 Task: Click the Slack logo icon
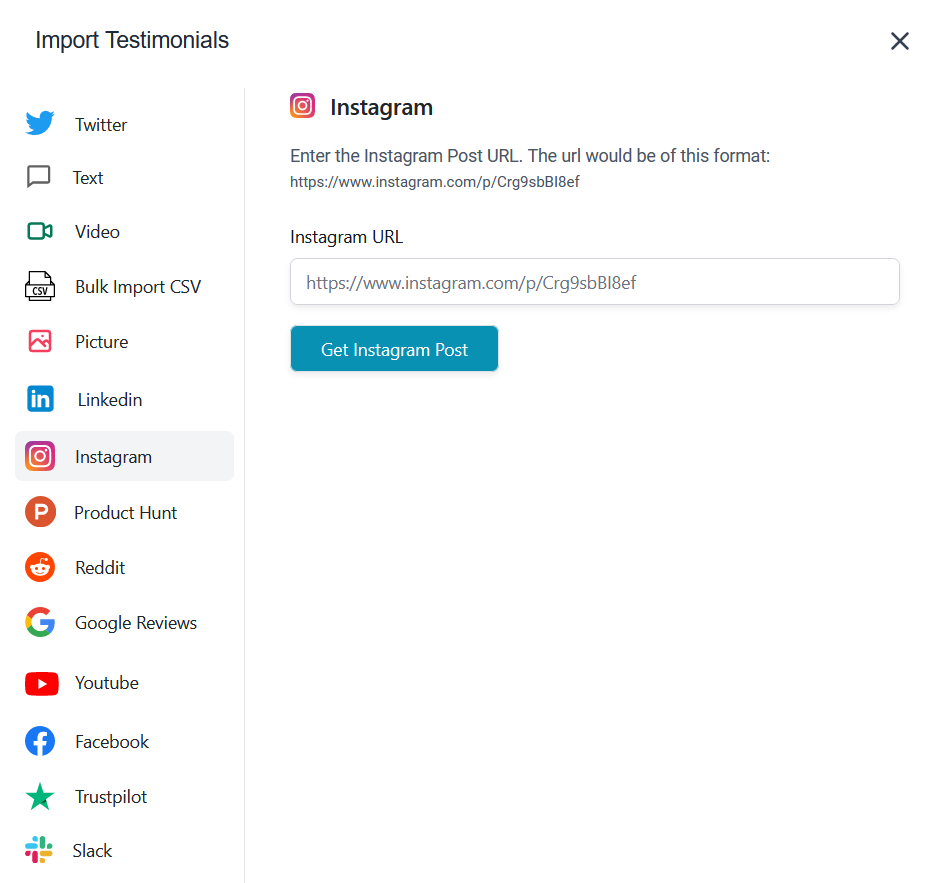click(39, 850)
